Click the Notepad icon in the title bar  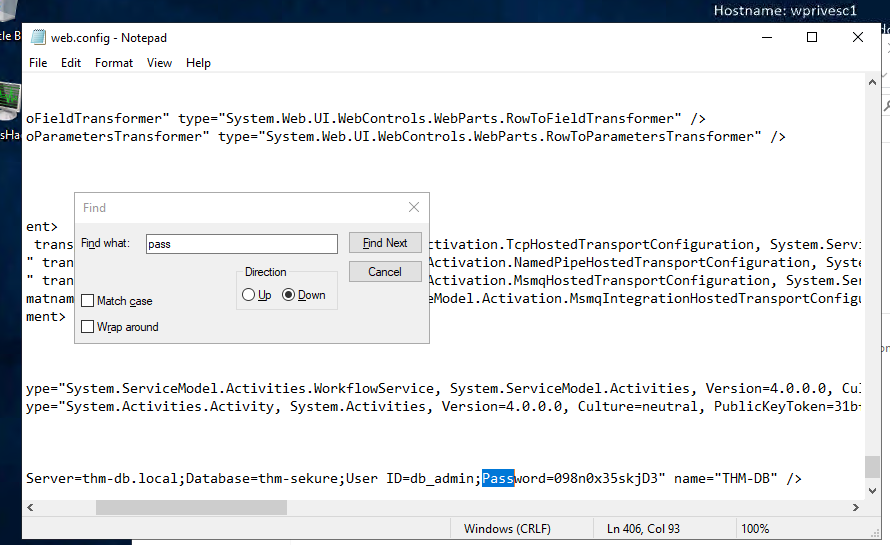click(38, 38)
